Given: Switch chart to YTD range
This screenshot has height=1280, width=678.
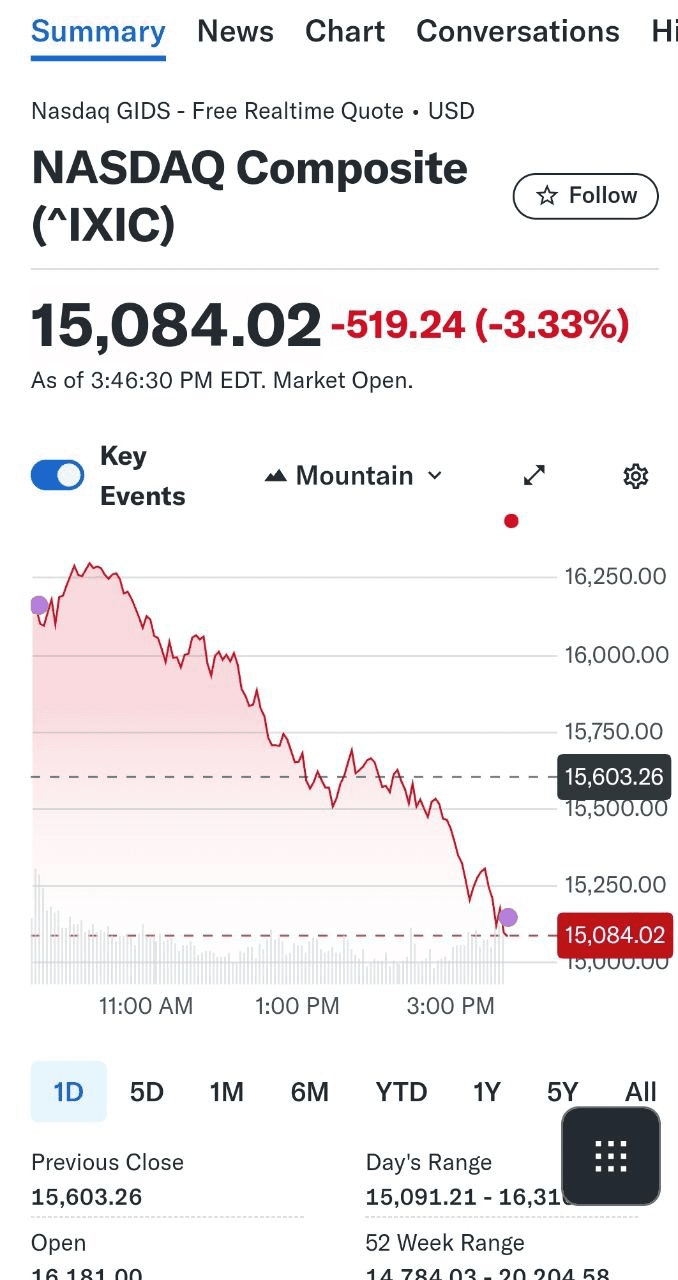Looking at the screenshot, I should point(401,1092).
